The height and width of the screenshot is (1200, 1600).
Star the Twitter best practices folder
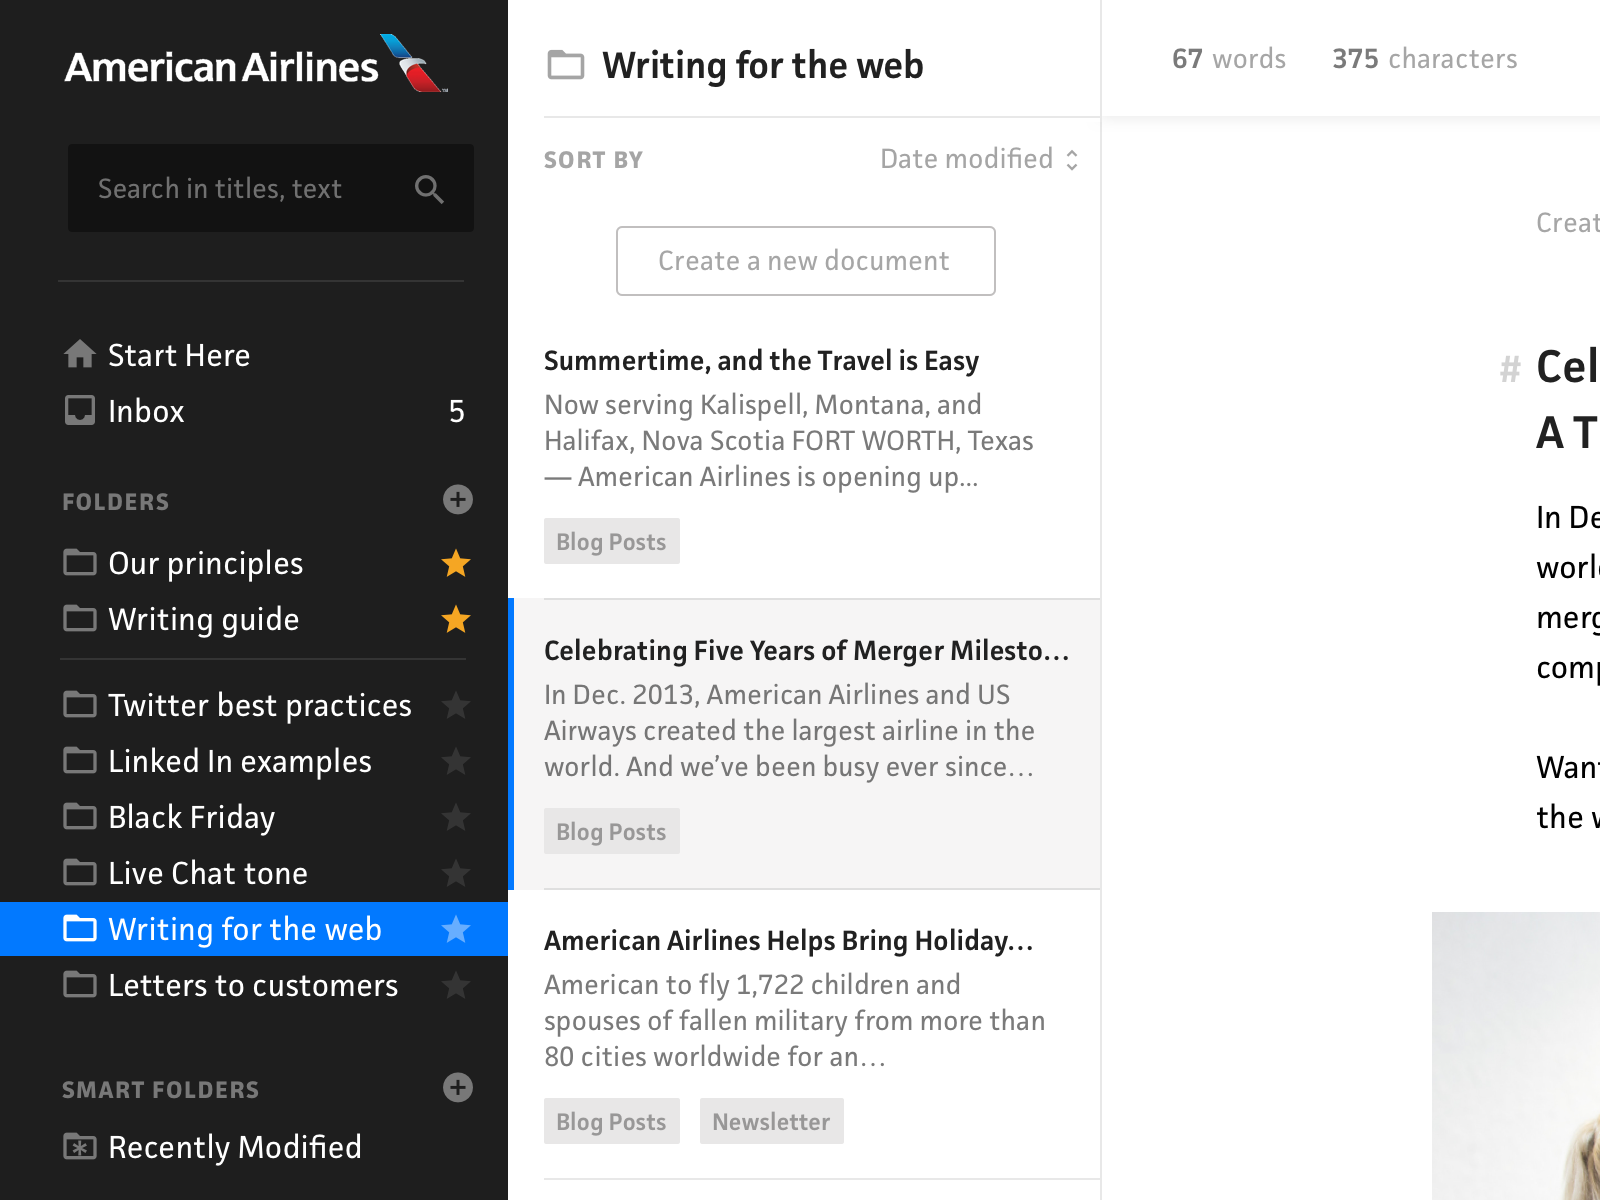[456, 705]
